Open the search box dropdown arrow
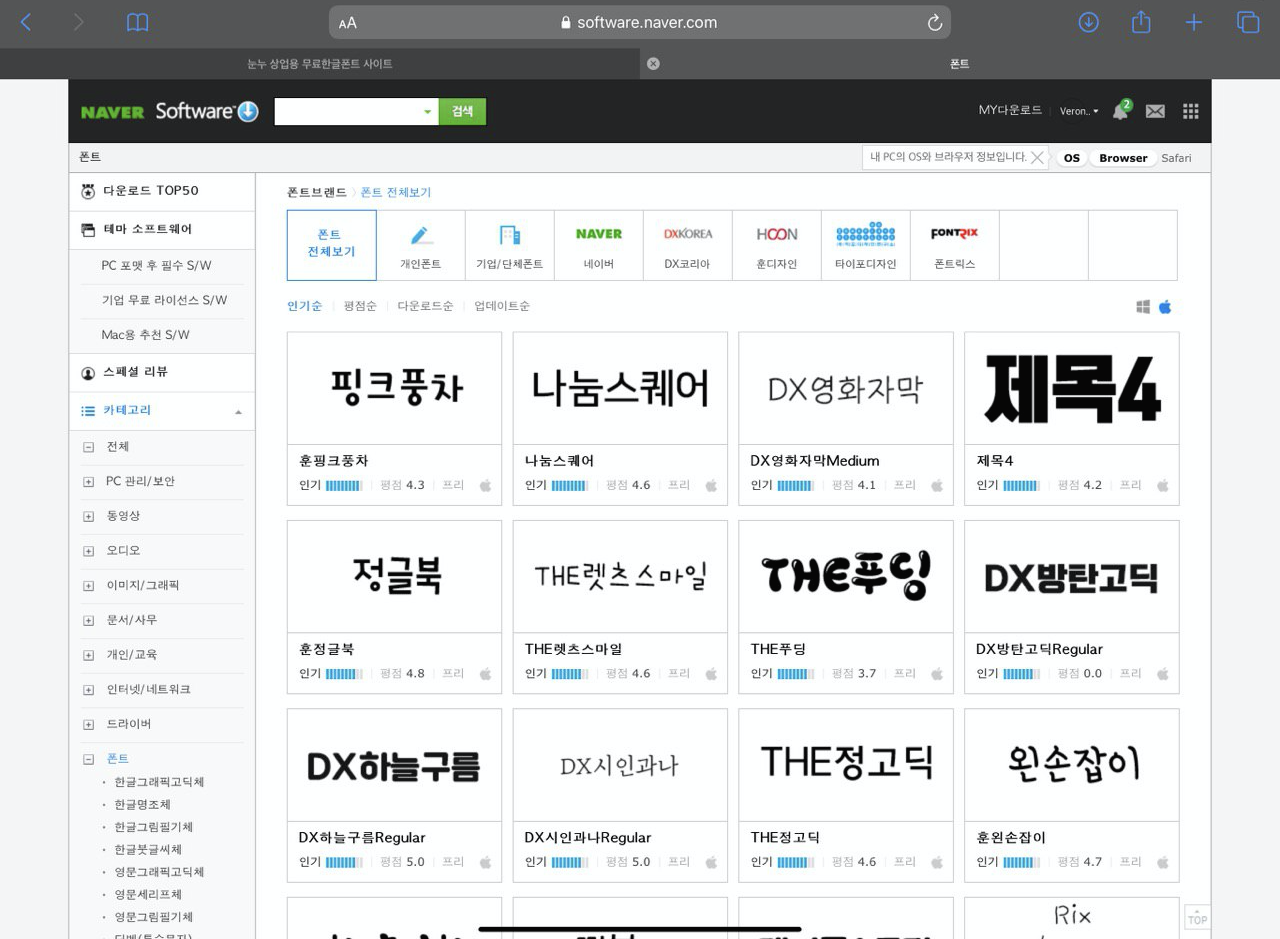The image size is (1280, 939). [427, 112]
